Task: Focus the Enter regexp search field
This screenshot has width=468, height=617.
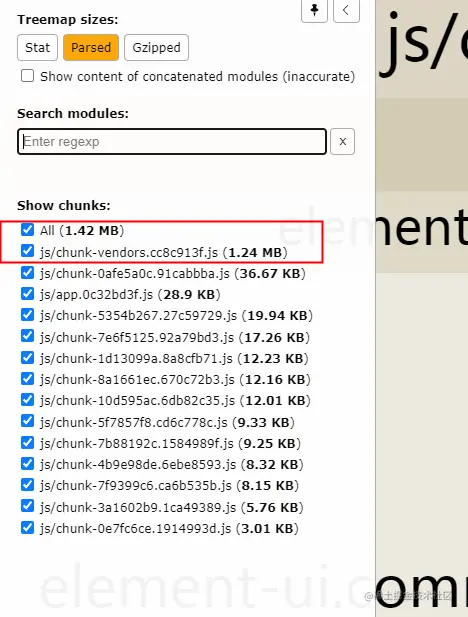Action: 172,142
